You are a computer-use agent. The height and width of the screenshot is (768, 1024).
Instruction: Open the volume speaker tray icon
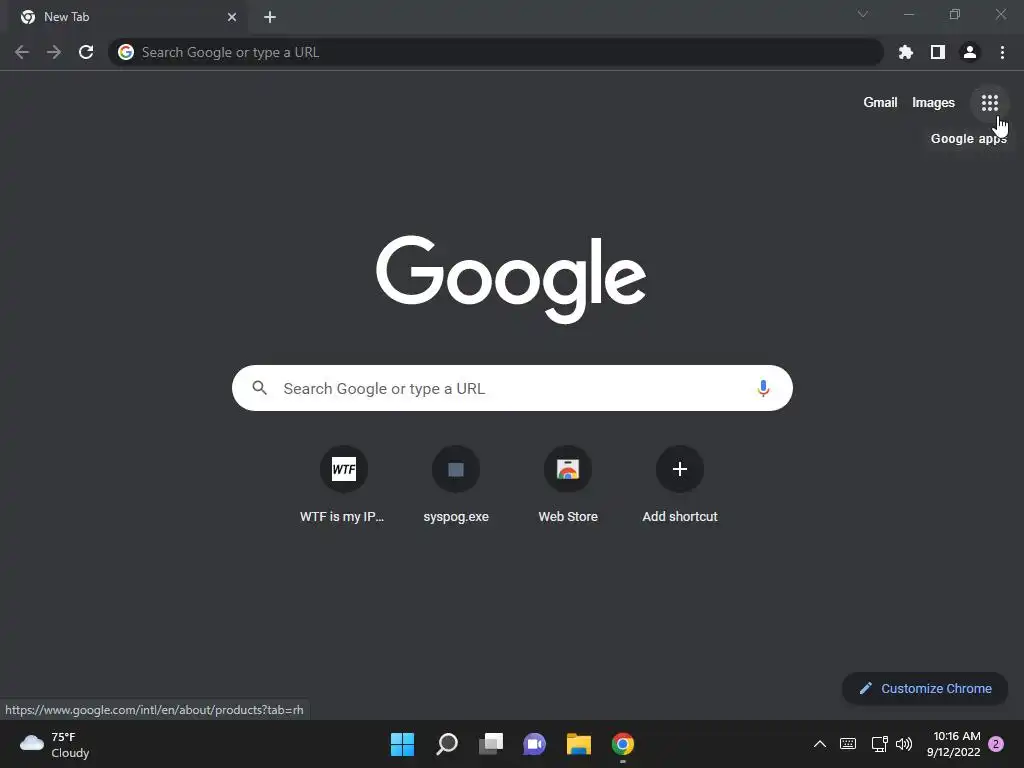tap(904, 744)
